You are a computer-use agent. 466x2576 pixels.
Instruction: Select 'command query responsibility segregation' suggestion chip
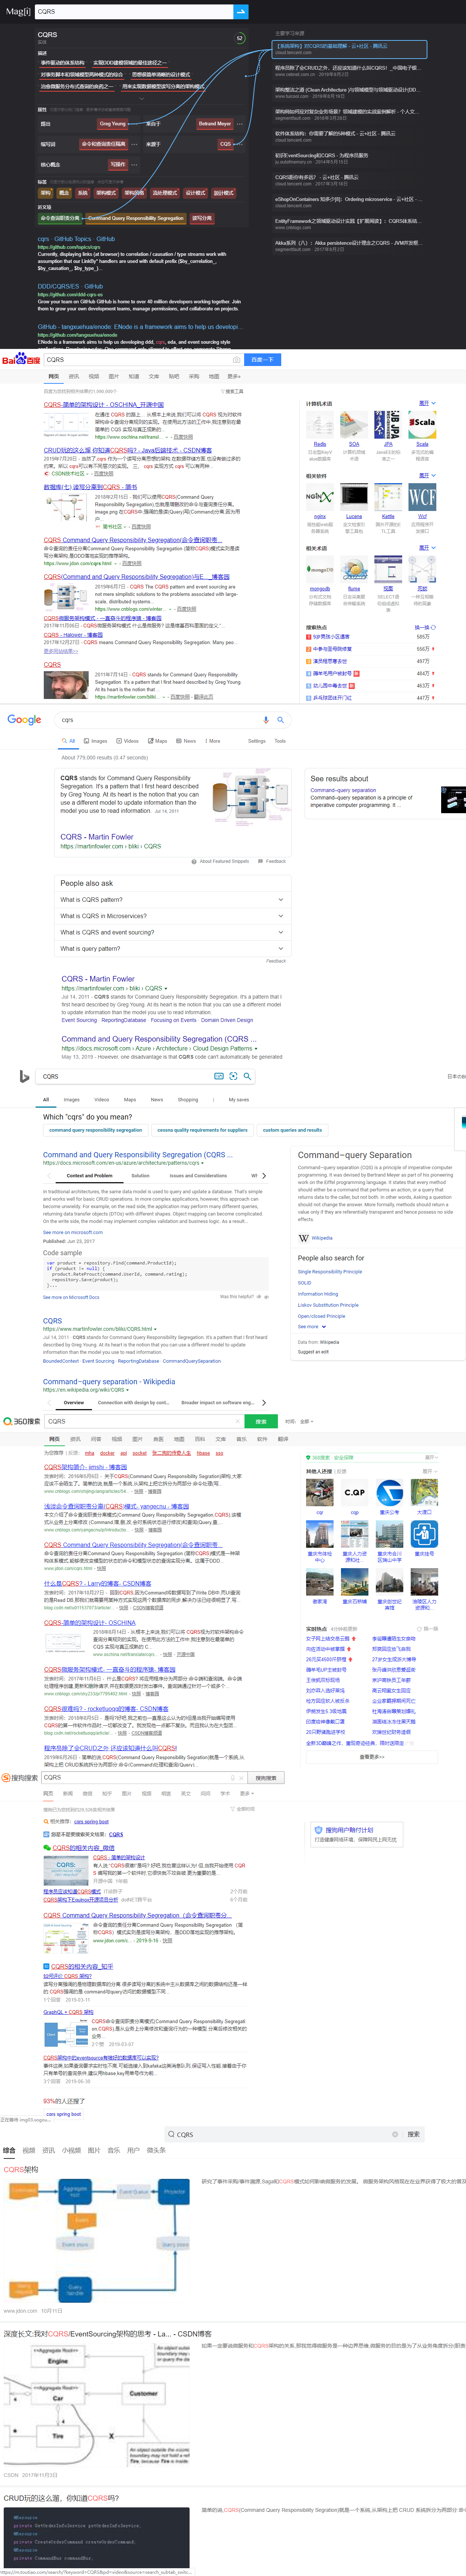click(96, 1130)
